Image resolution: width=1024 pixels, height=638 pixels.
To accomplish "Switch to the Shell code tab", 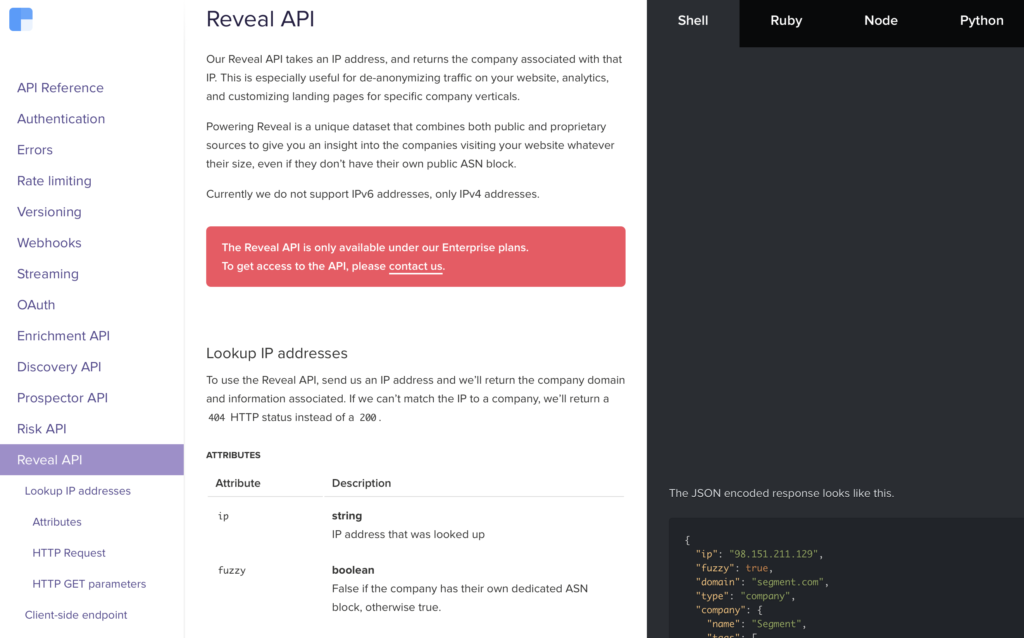I will point(693,21).
